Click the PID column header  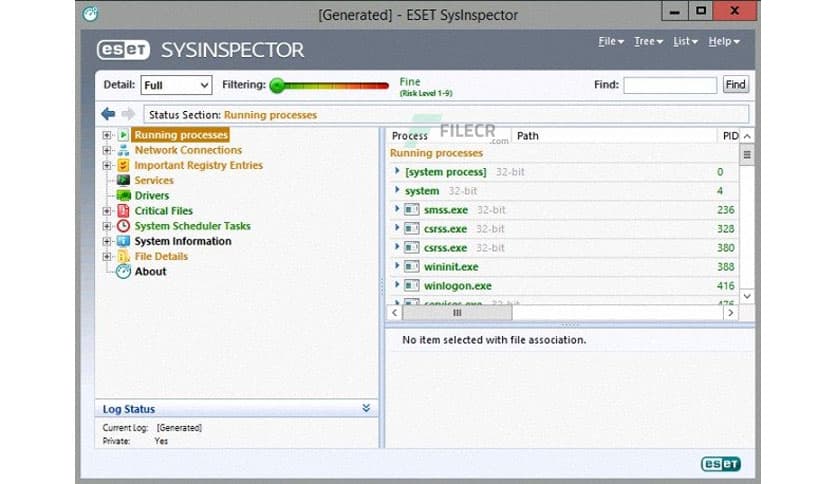[x=729, y=136]
